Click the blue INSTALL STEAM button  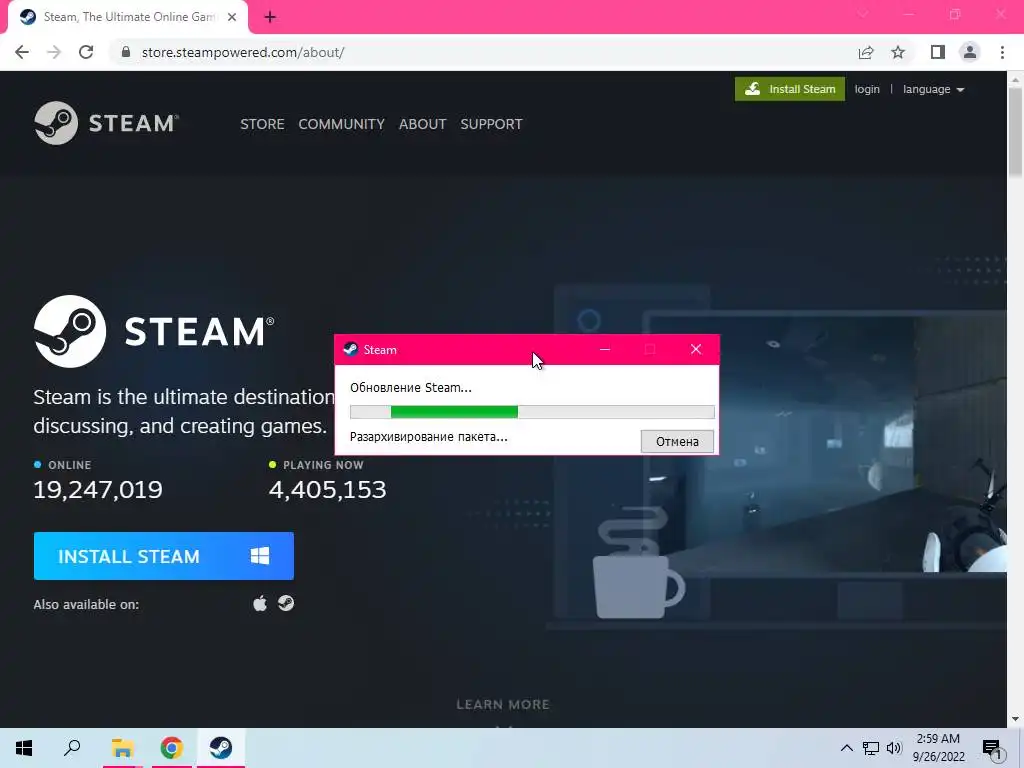pos(164,556)
